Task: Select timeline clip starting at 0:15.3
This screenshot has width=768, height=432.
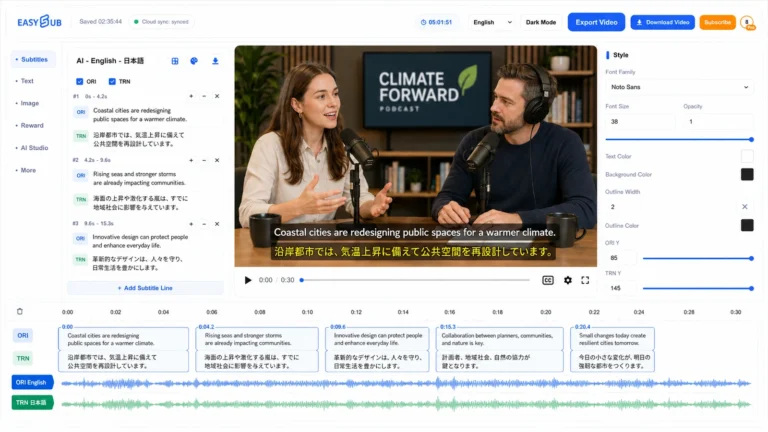Action: [x=500, y=350]
